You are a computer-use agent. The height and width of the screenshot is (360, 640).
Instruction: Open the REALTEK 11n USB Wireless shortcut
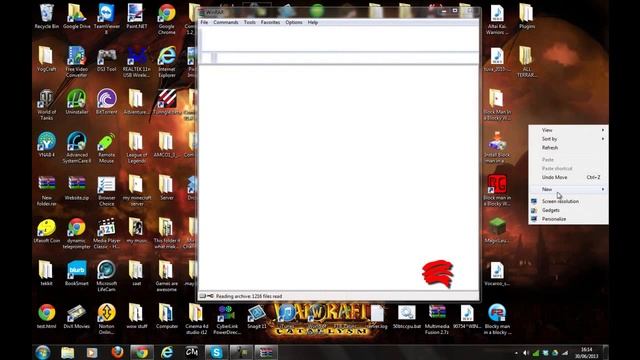(136, 61)
